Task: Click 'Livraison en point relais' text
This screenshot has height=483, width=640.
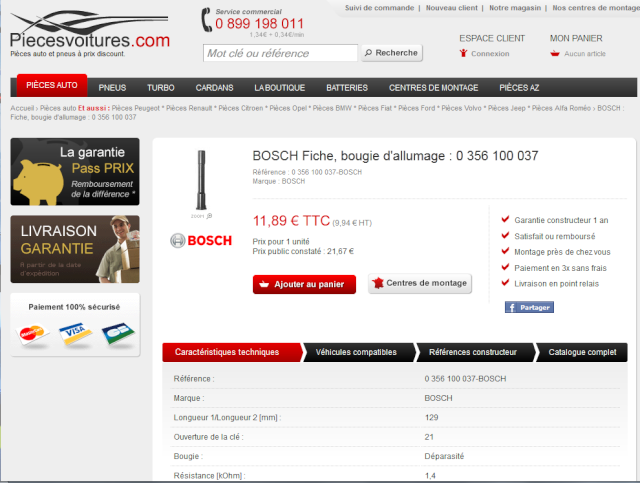Action: (x=556, y=284)
